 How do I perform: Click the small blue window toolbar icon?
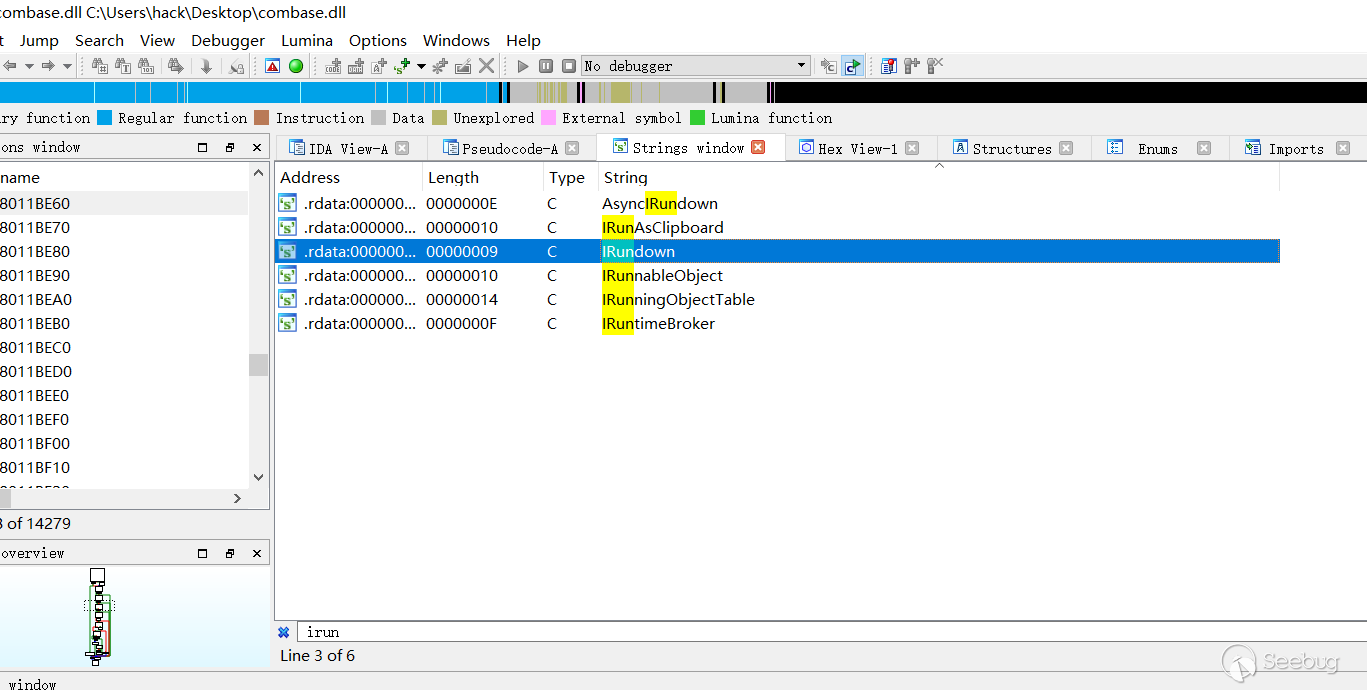(889, 66)
